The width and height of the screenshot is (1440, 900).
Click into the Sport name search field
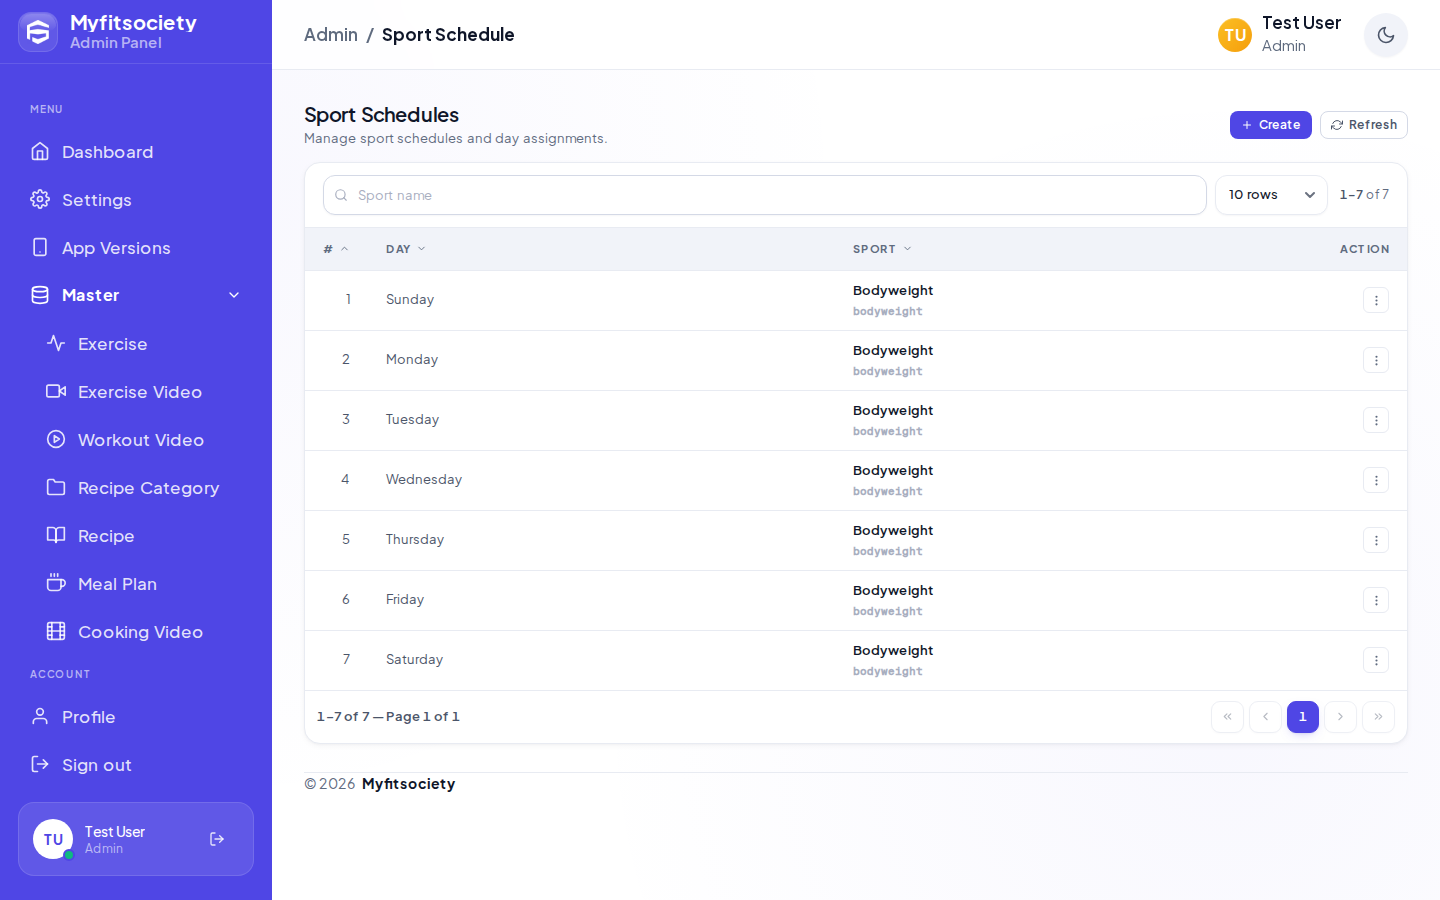(765, 195)
